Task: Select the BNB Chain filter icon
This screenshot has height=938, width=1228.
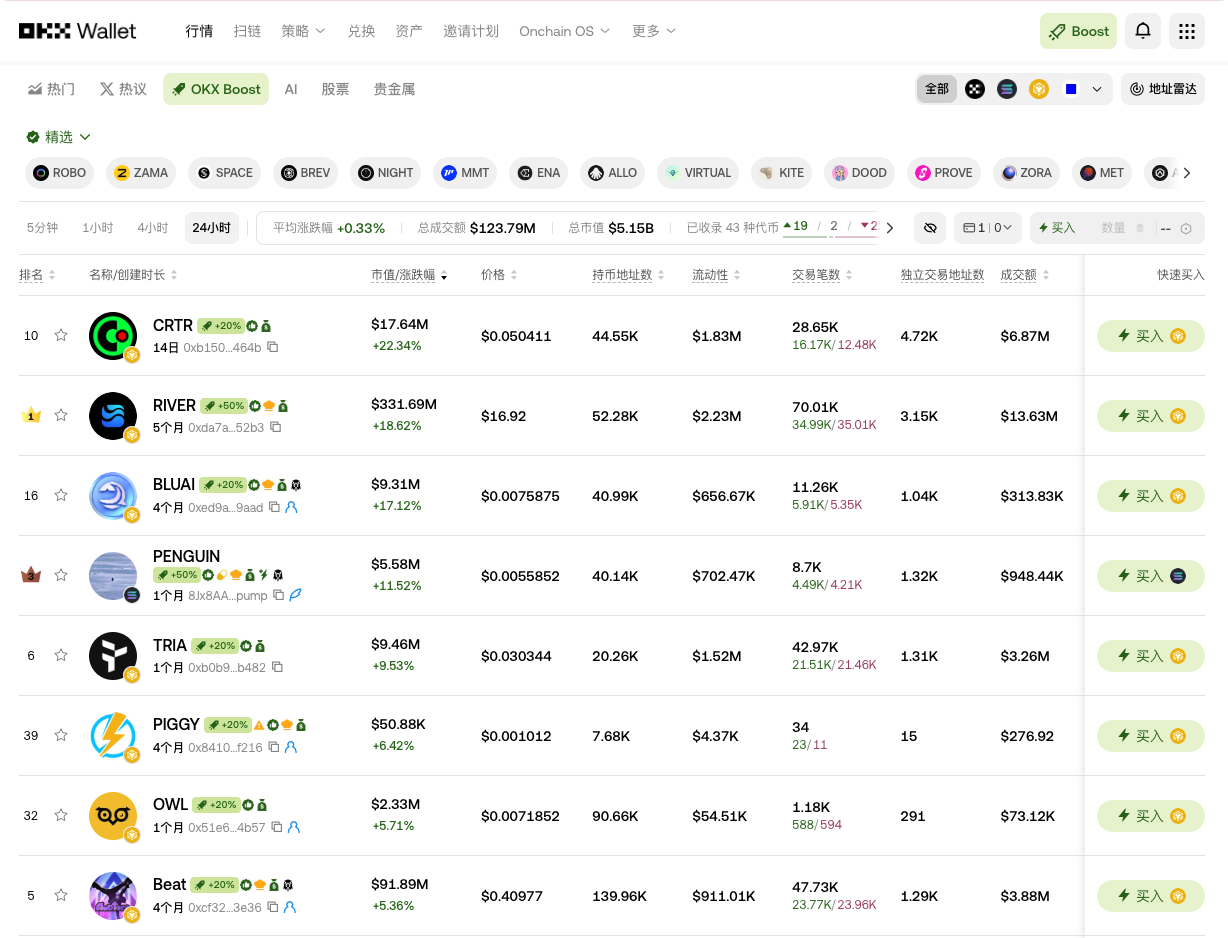Action: [1038, 89]
